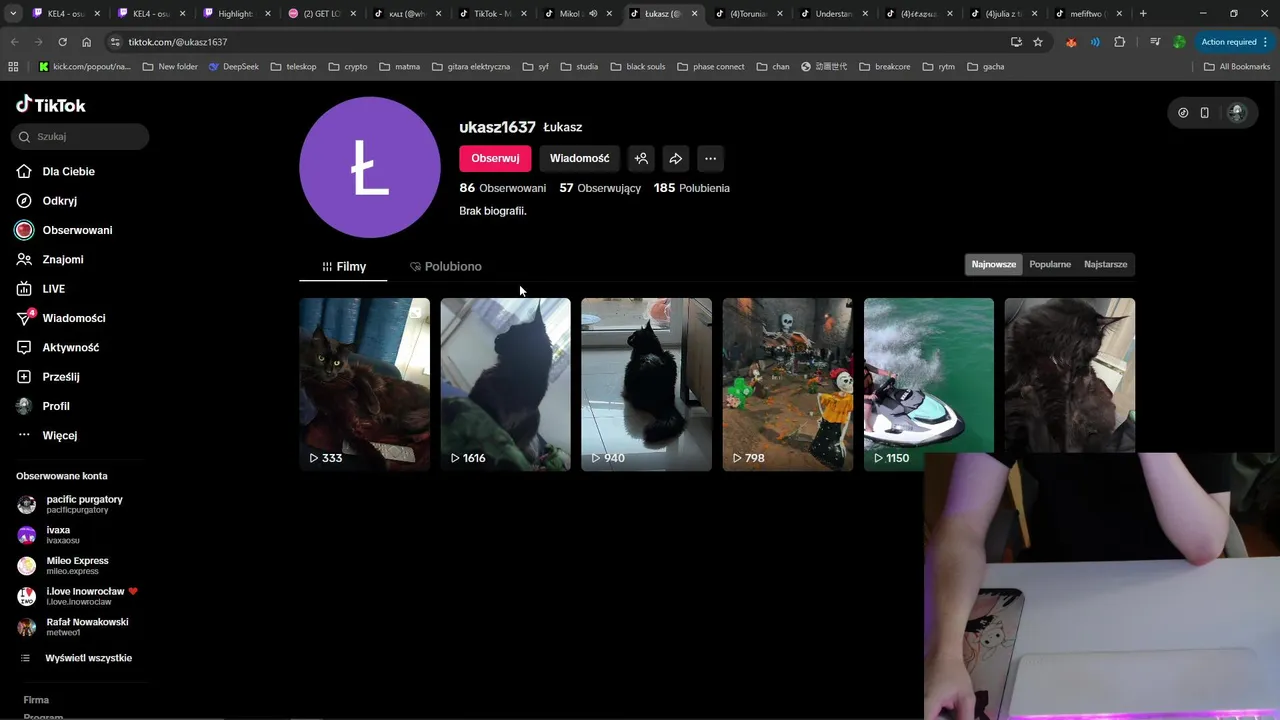Sort videos by Najstarsze
The image size is (1280, 720).
1105,264
